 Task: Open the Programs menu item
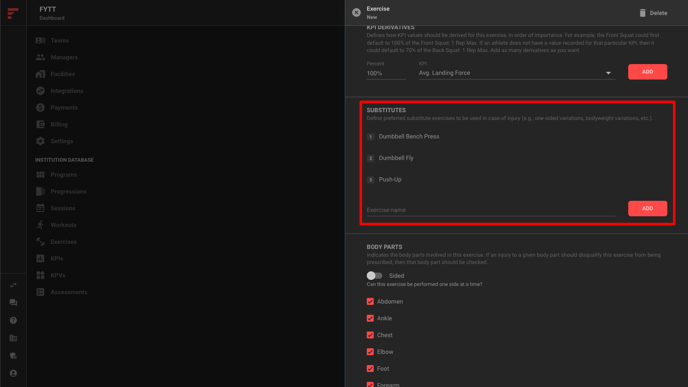coord(64,175)
